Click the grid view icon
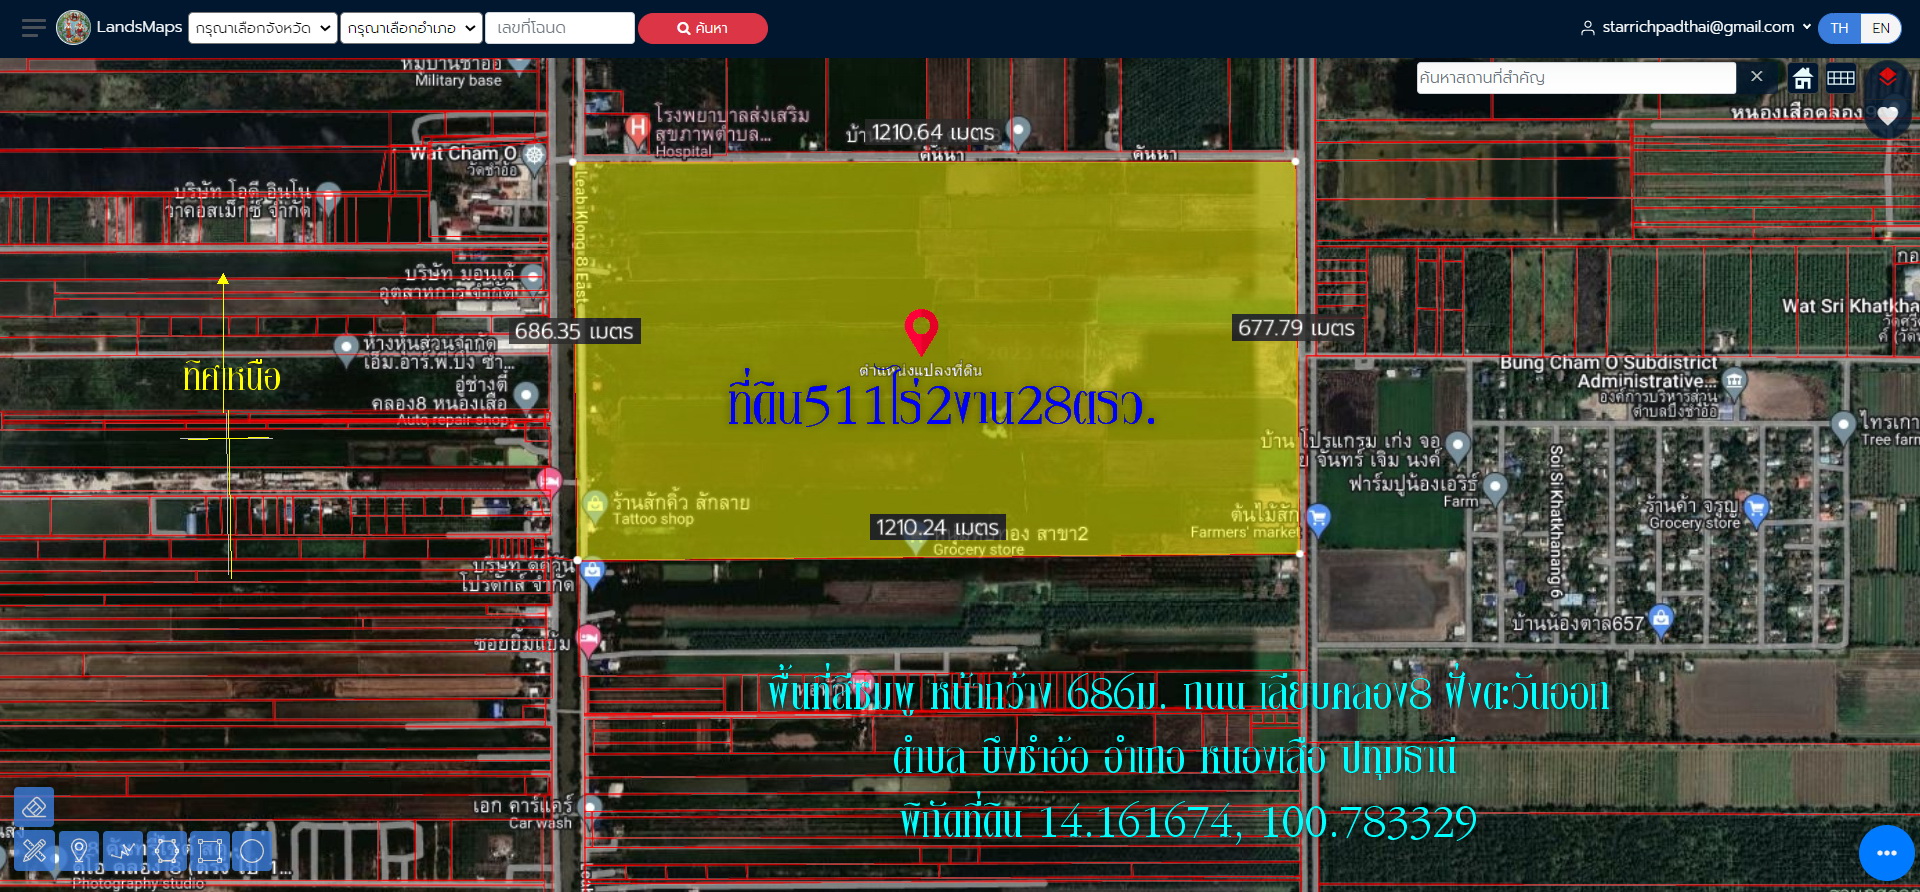Screen dimensions: 1920x892 (1841, 78)
